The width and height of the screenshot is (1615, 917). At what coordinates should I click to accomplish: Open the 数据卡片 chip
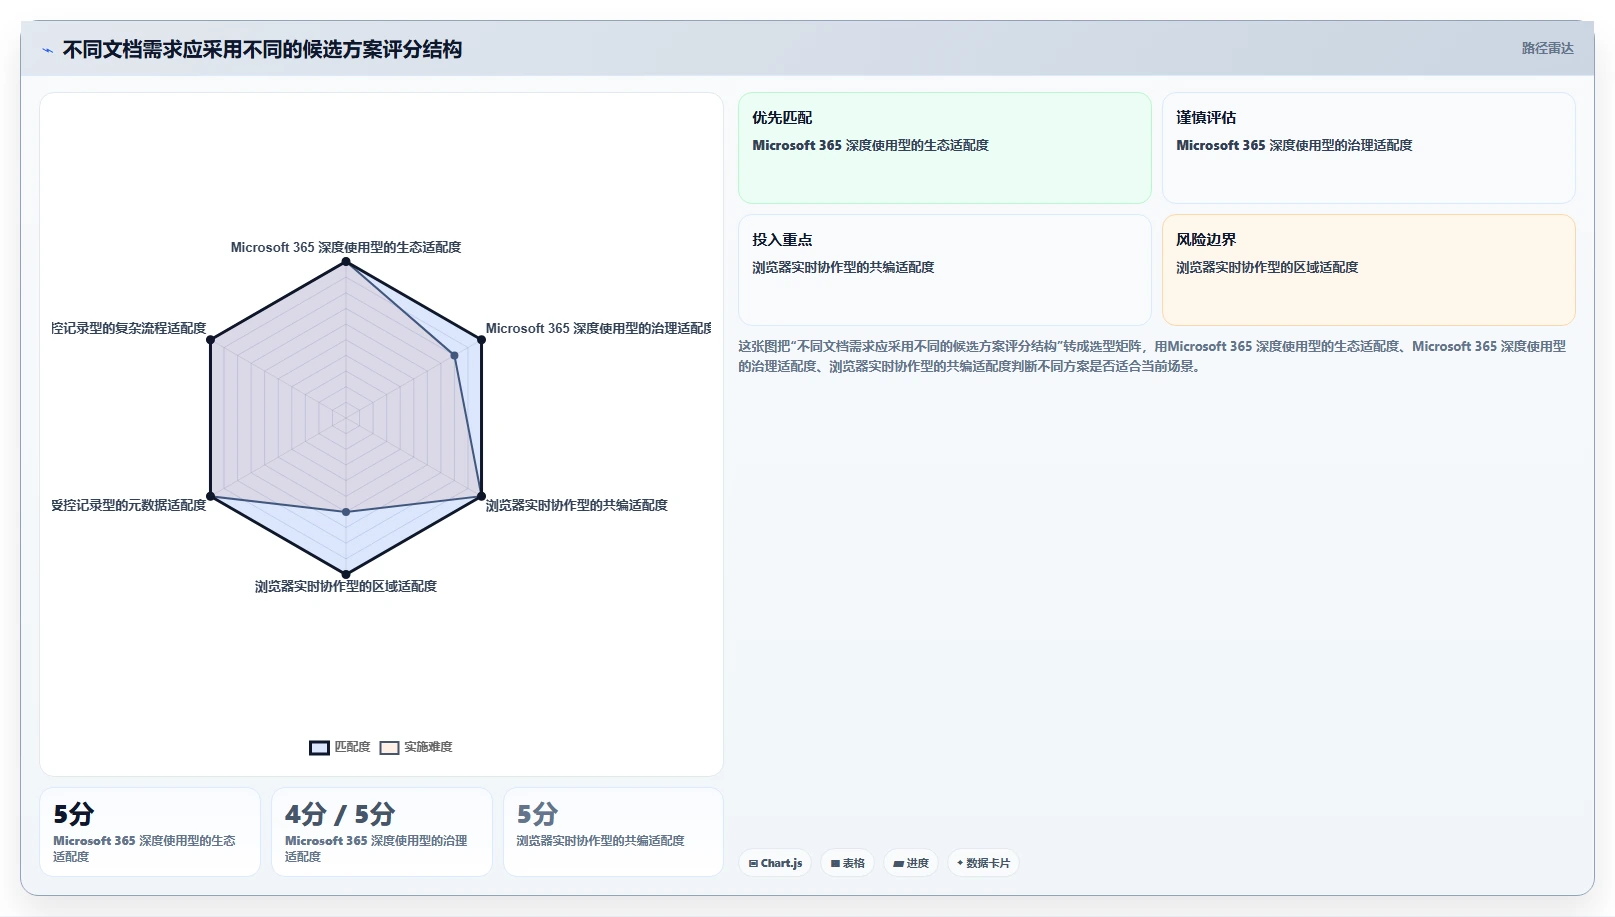pos(983,863)
